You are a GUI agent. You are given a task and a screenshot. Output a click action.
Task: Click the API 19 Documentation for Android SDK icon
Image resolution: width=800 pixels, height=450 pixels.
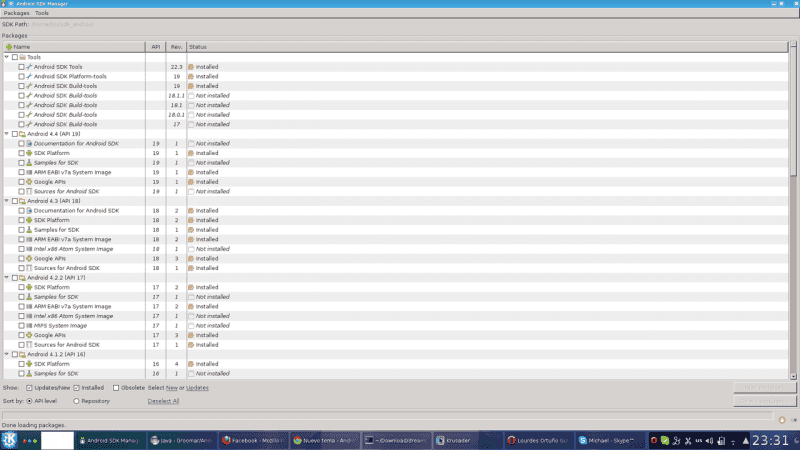pos(29,143)
